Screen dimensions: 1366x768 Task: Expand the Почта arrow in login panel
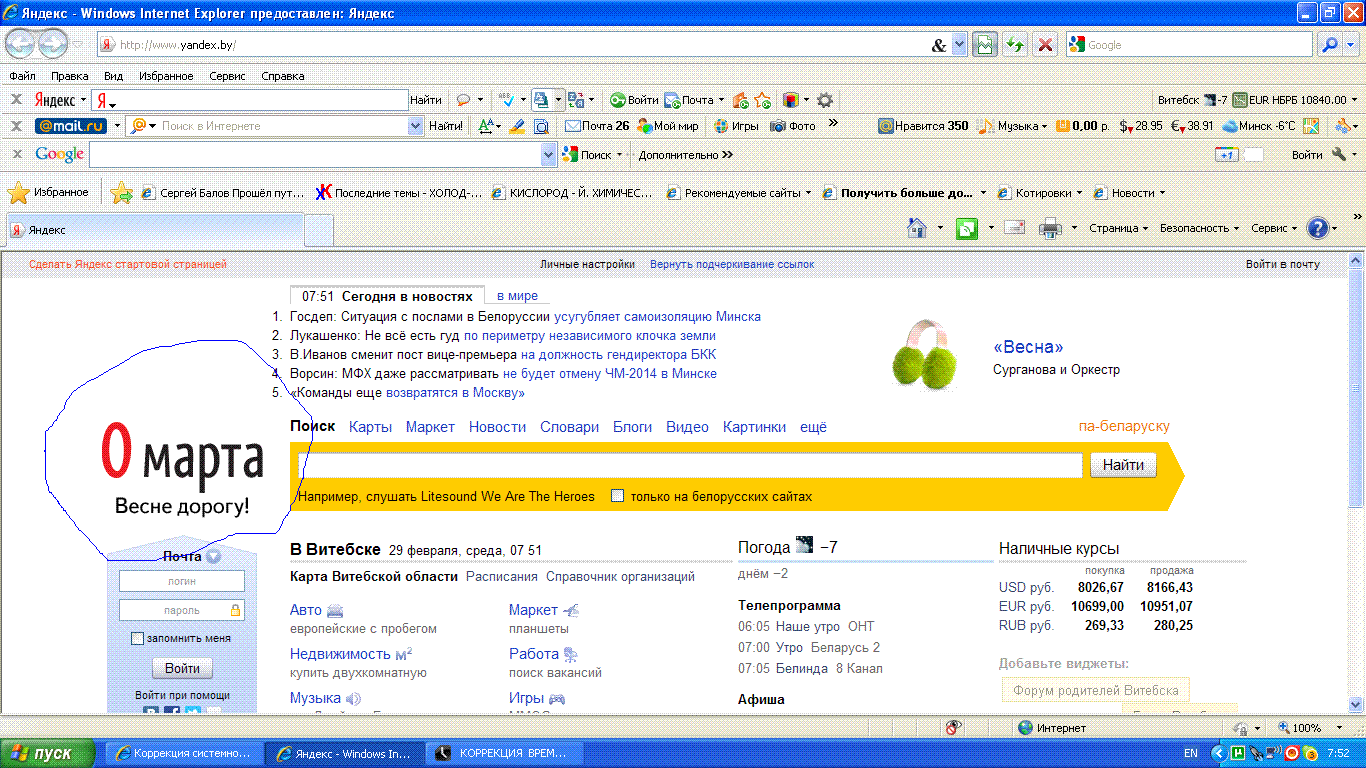[x=213, y=557]
